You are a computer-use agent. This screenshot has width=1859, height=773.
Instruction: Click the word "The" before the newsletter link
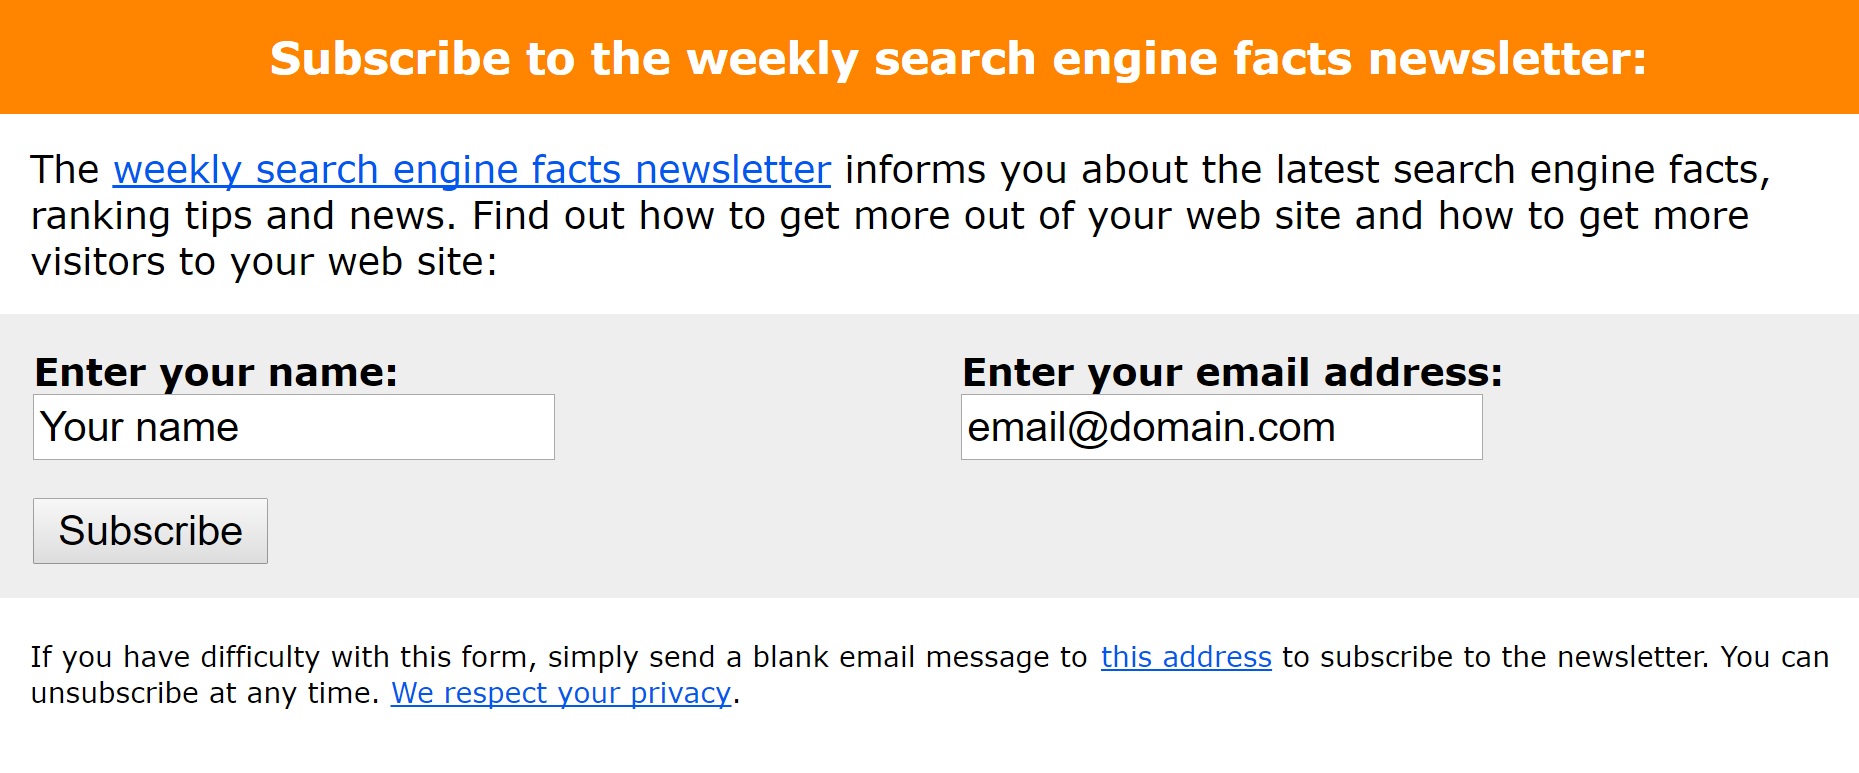(65, 170)
